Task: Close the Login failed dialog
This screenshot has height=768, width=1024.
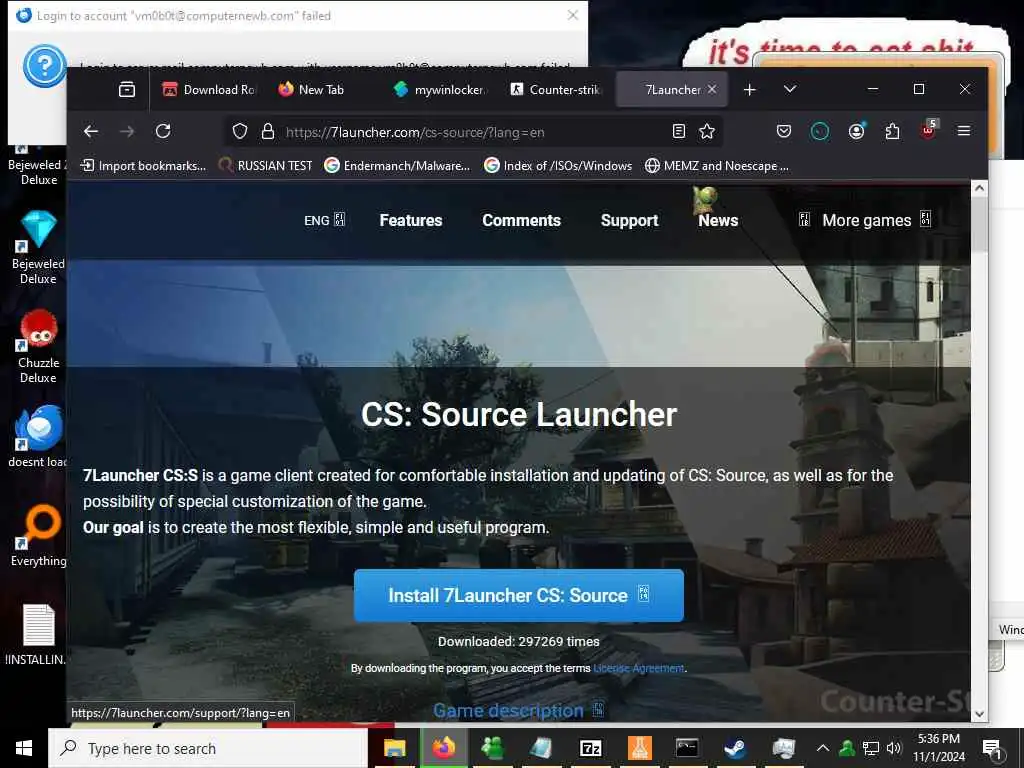Action: click(x=573, y=14)
